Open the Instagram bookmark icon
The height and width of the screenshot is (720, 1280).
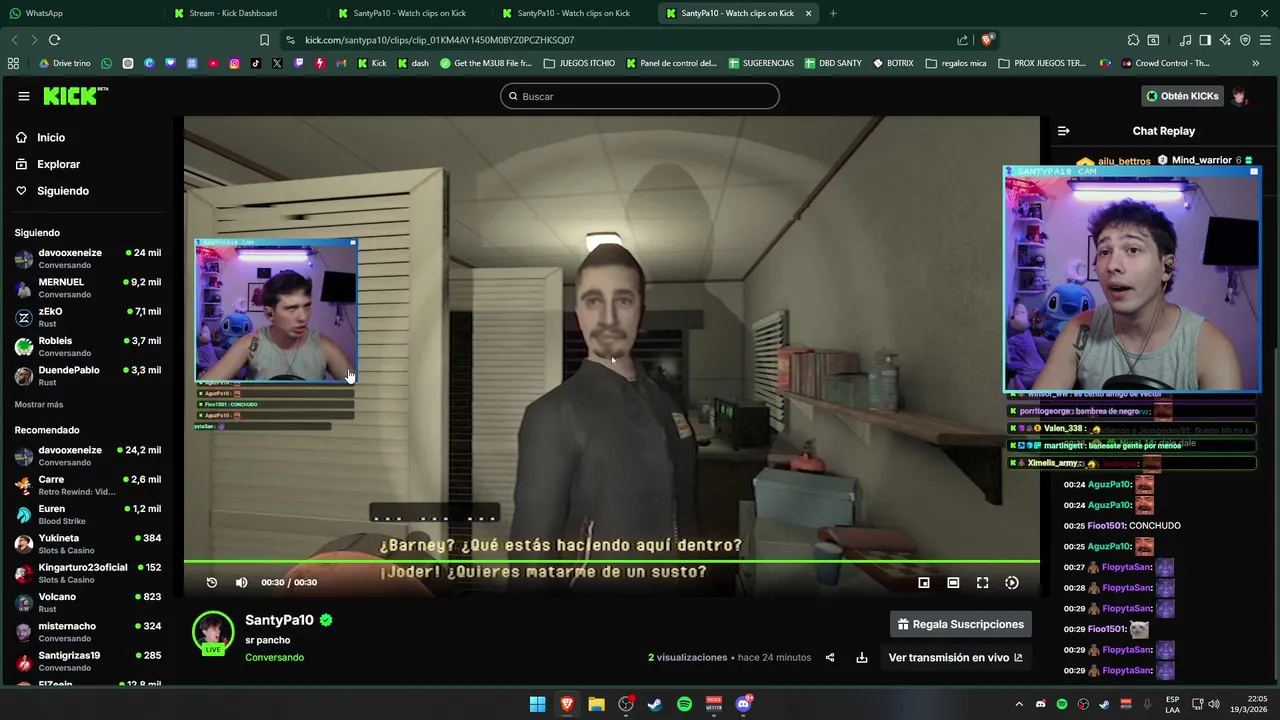coord(234,63)
